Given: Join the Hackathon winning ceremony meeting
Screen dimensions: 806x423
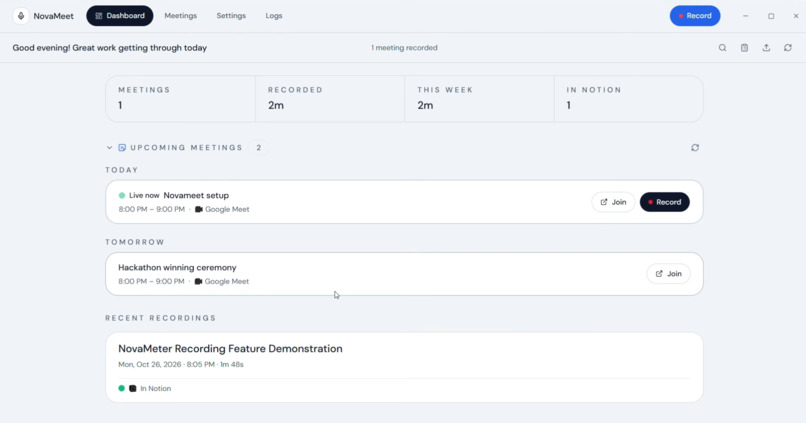Looking at the screenshot, I should tap(668, 274).
